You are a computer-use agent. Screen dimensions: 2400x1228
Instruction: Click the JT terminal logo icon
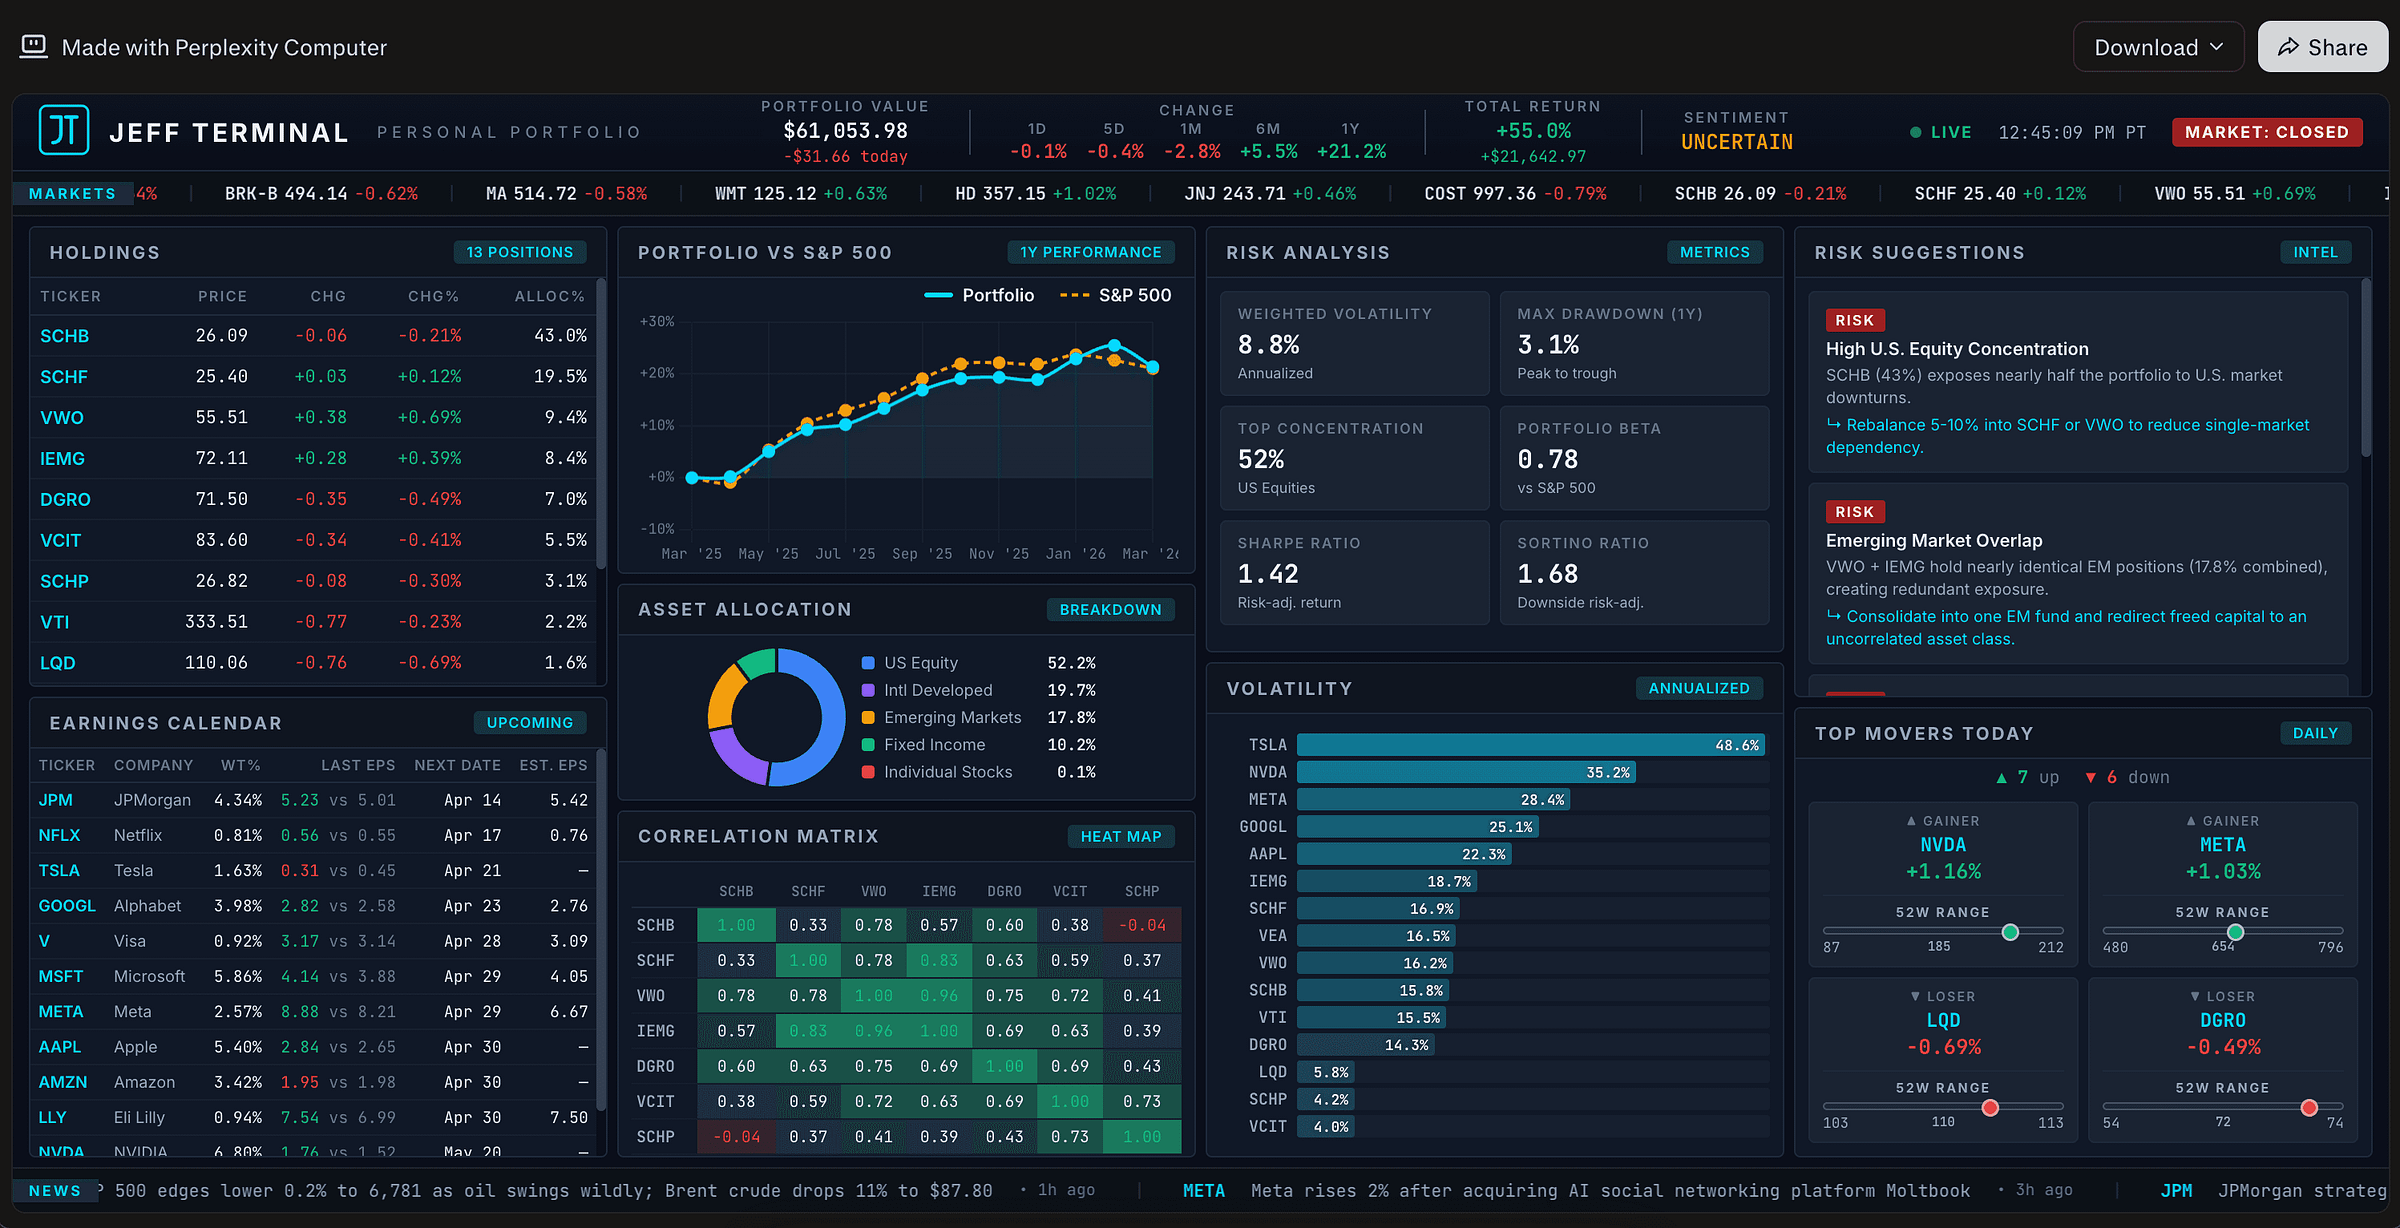(x=64, y=131)
